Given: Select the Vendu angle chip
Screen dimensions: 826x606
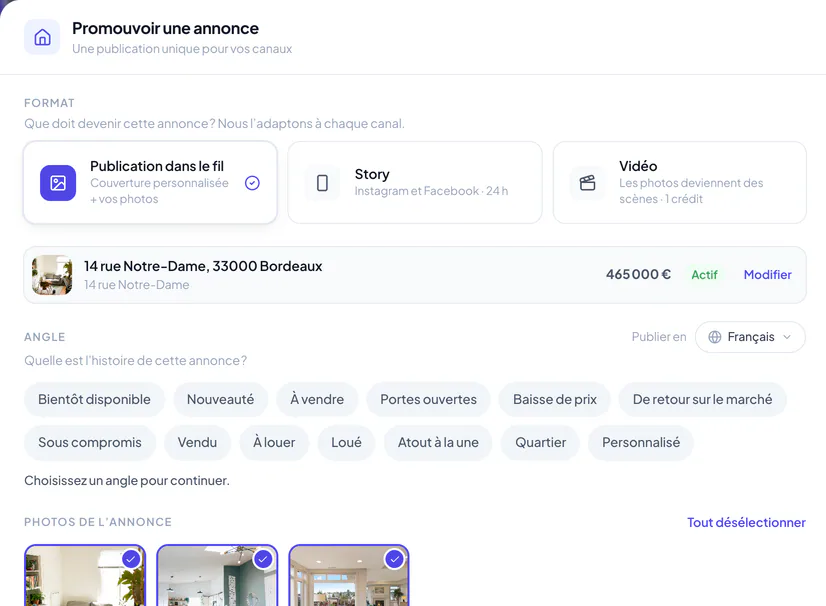Looking at the screenshot, I should [197, 443].
